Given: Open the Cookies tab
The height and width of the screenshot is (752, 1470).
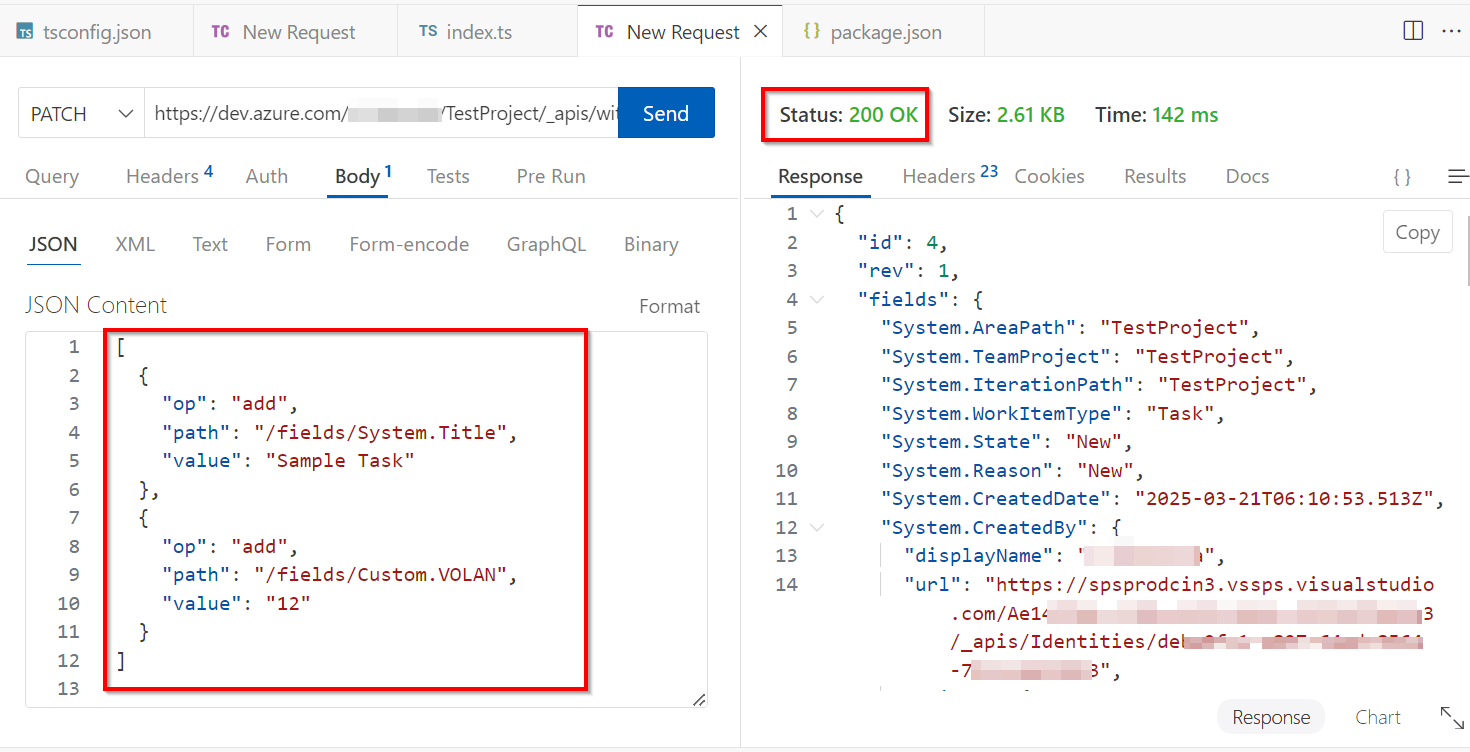Looking at the screenshot, I should pos(1049,176).
